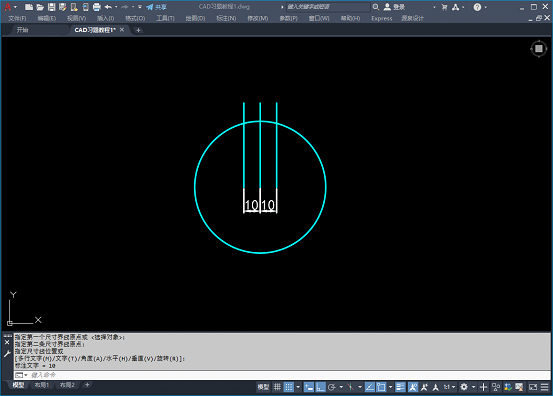Switch to the 布局1 layout tab

(42, 385)
